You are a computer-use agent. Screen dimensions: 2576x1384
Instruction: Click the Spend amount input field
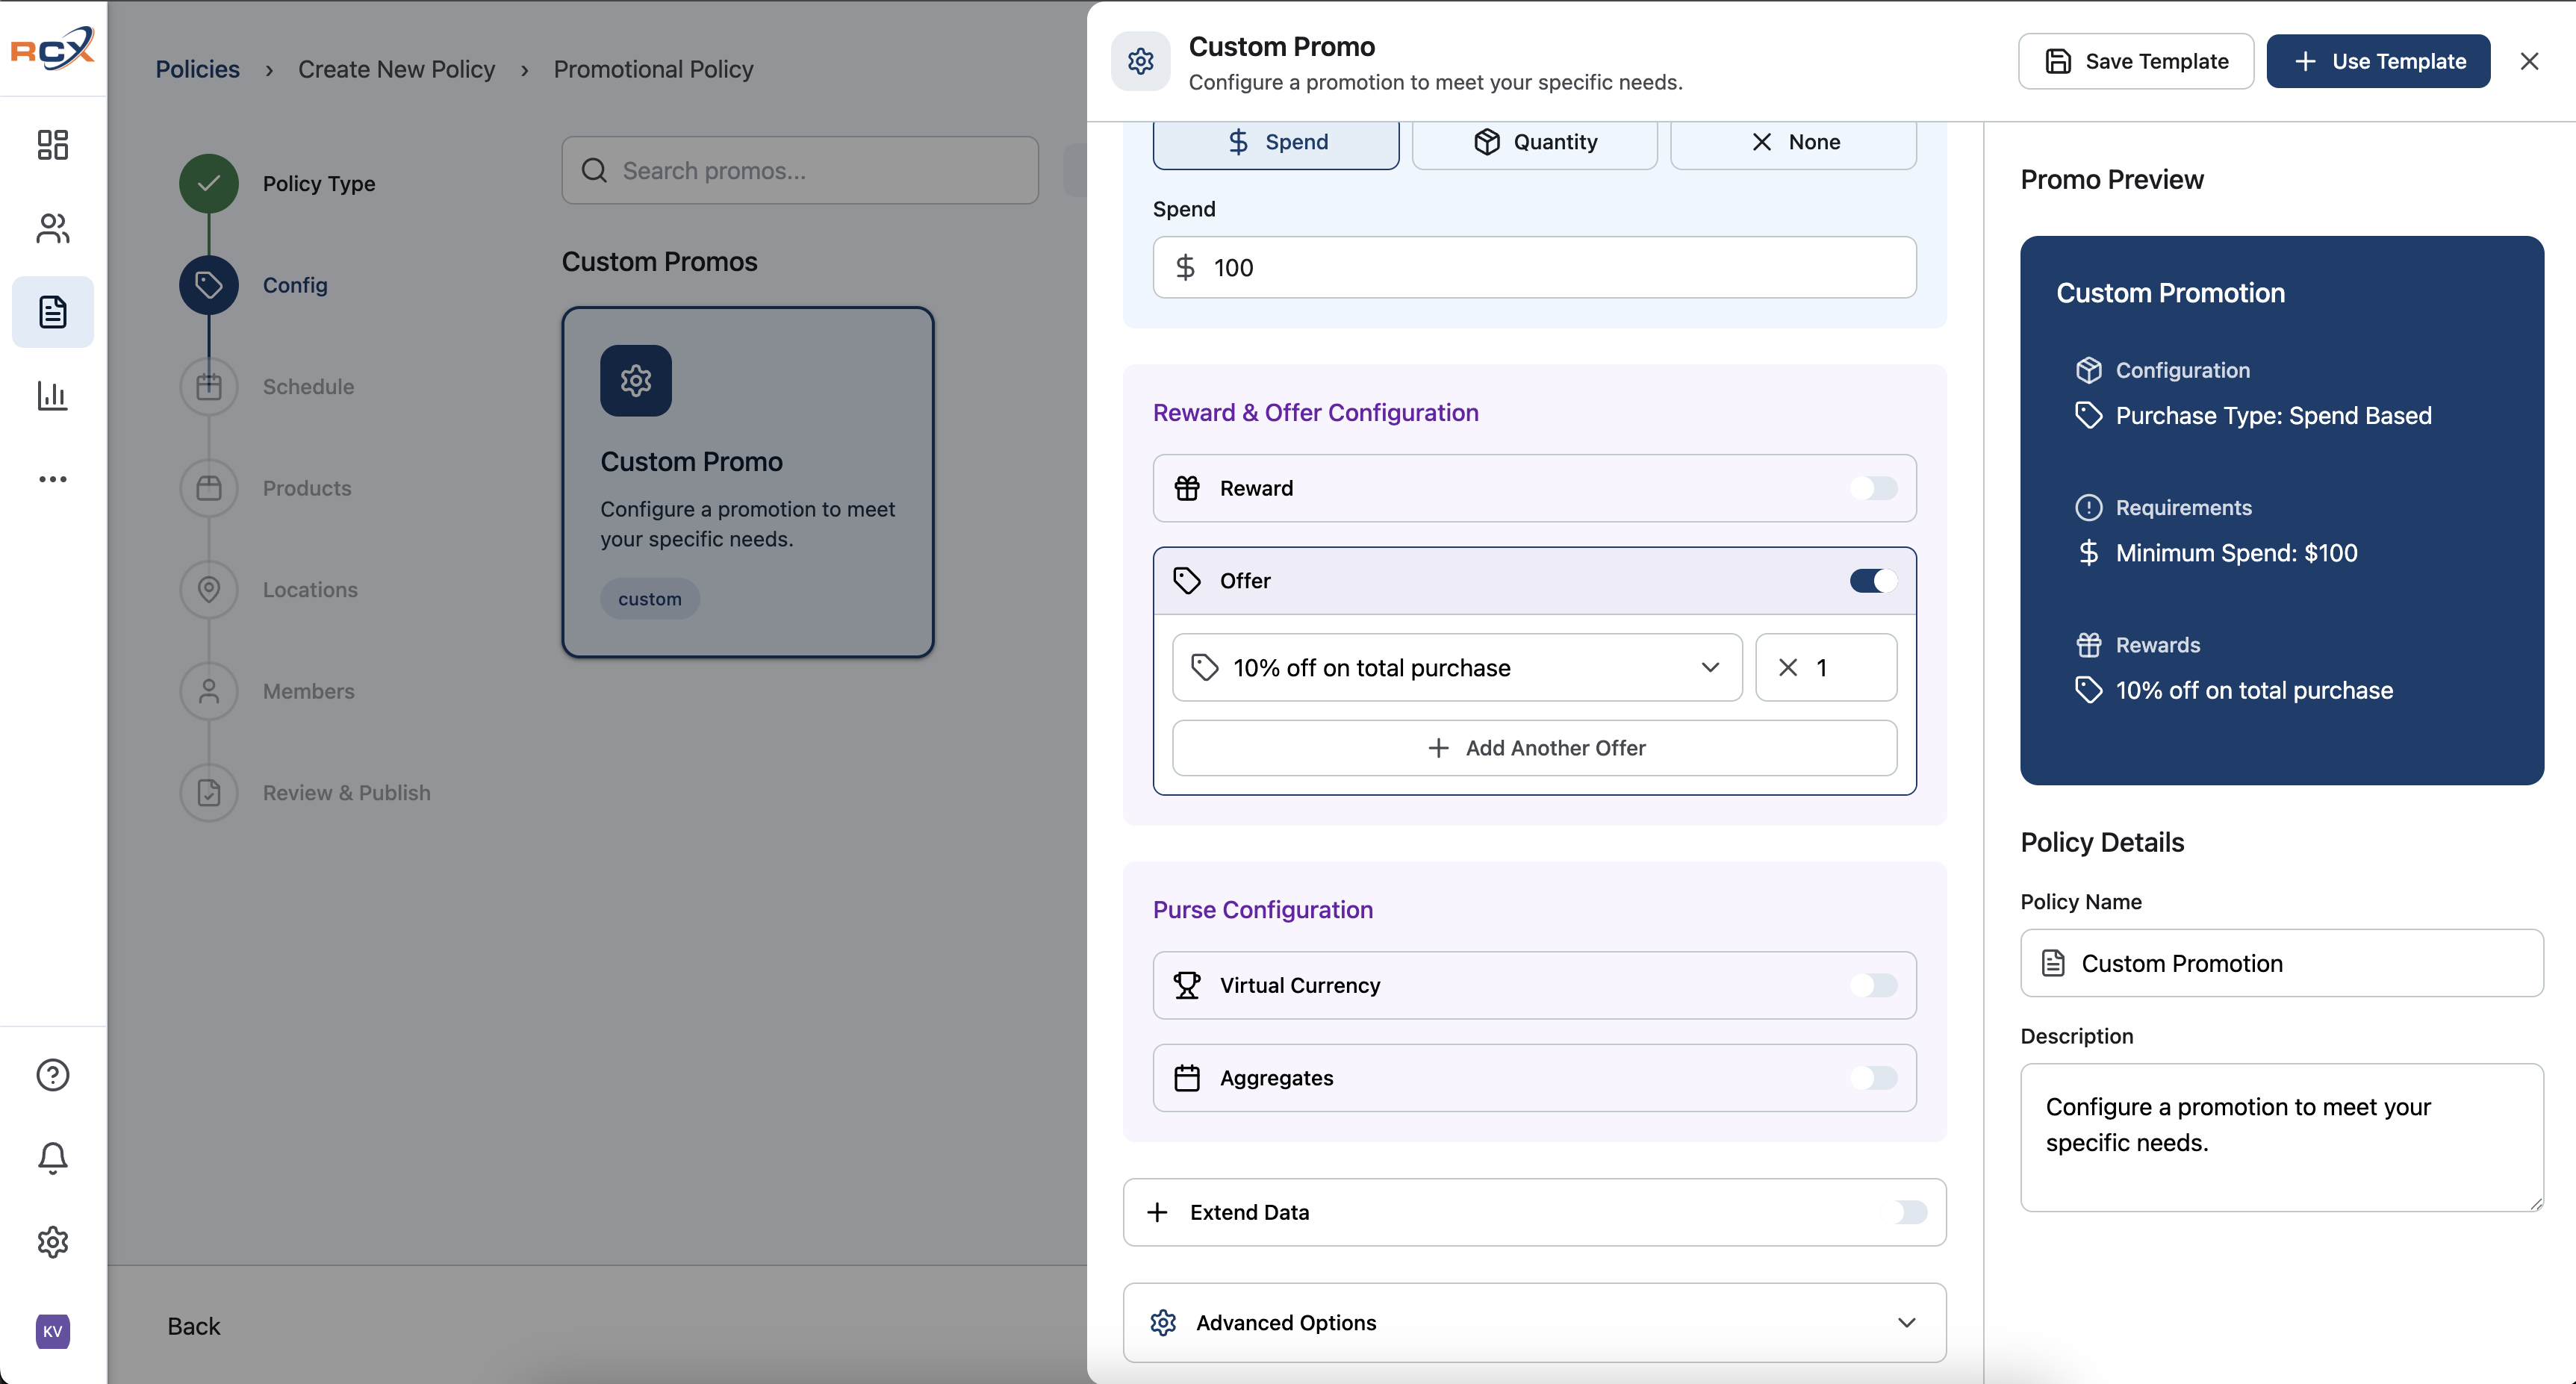(1534, 267)
